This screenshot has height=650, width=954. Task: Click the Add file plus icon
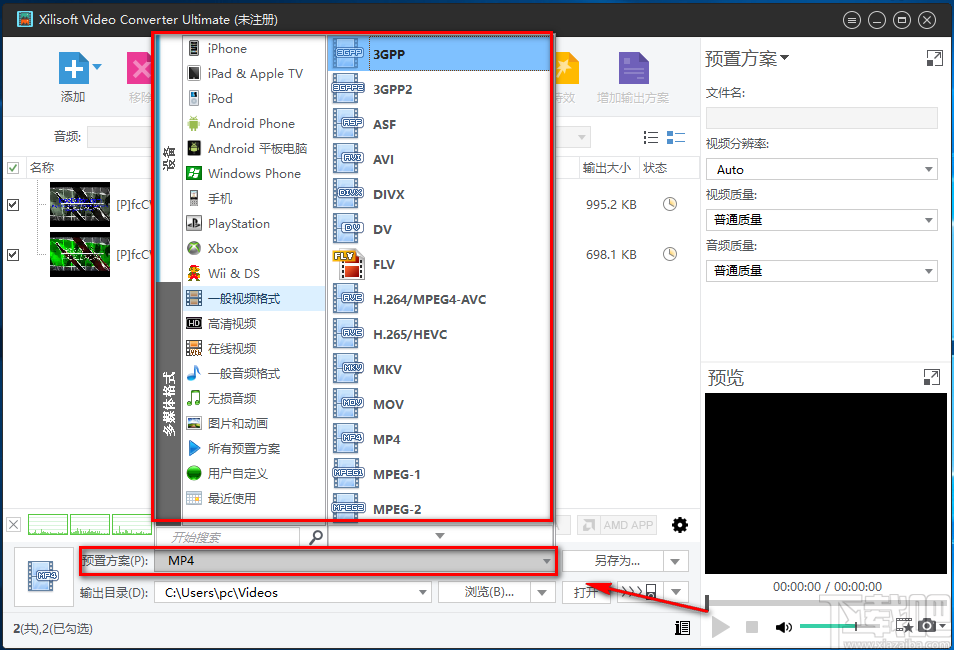(x=74, y=68)
